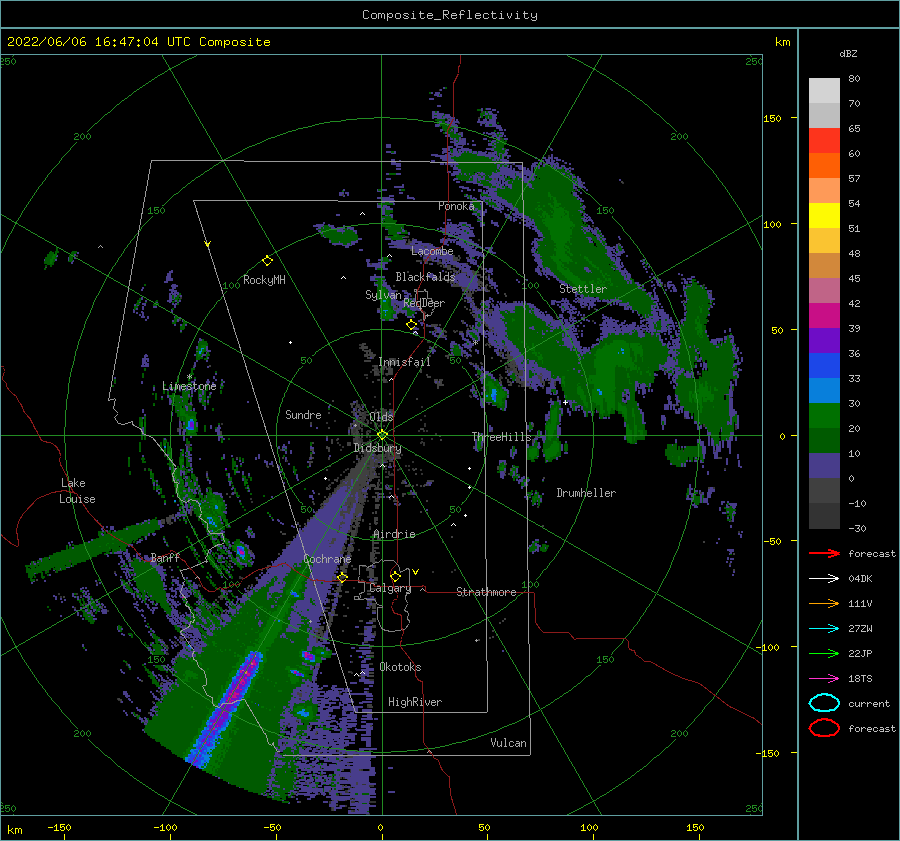Select the yellow diamond marker near RedDeer
Image resolution: width=900 pixels, height=841 pixels.
click(x=411, y=325)
